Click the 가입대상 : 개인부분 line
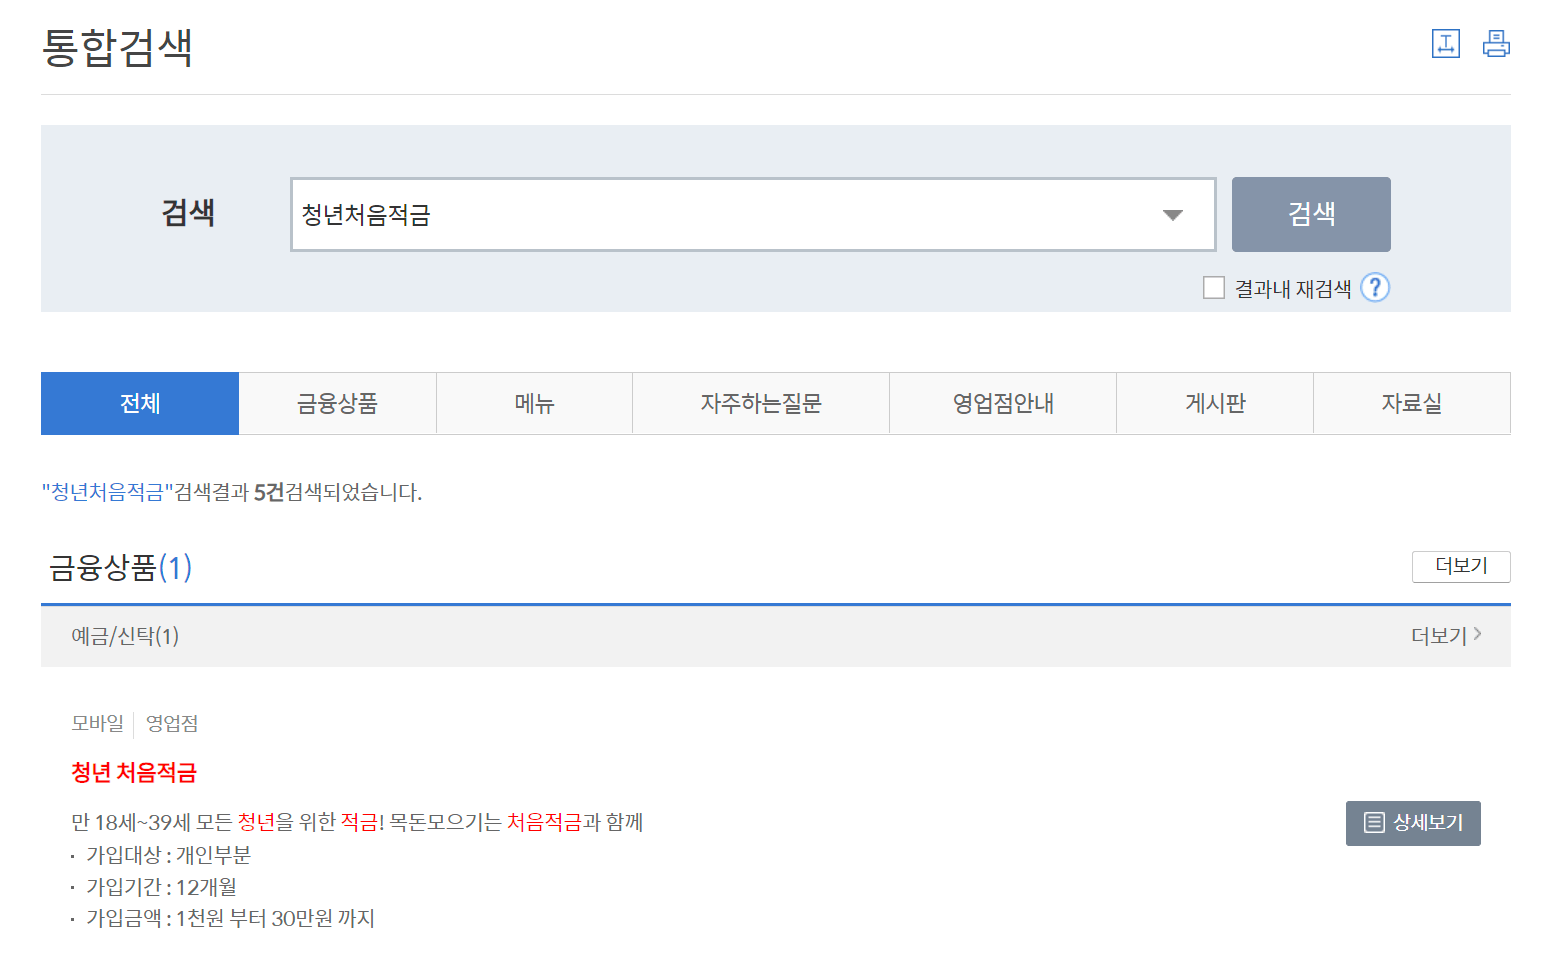 pos(168,855)
